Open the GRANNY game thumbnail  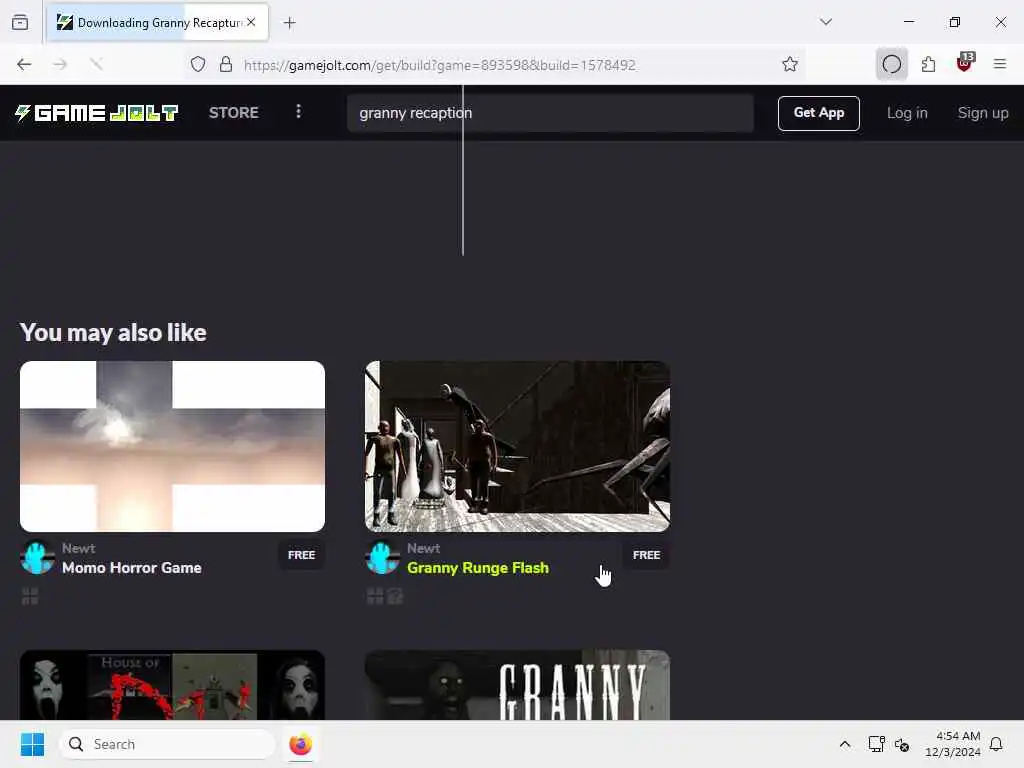(517, 685)
